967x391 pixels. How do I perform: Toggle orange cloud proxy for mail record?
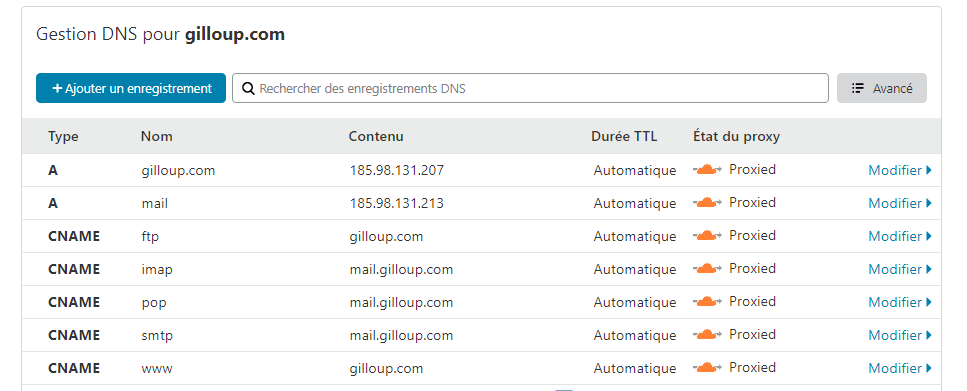707,202
